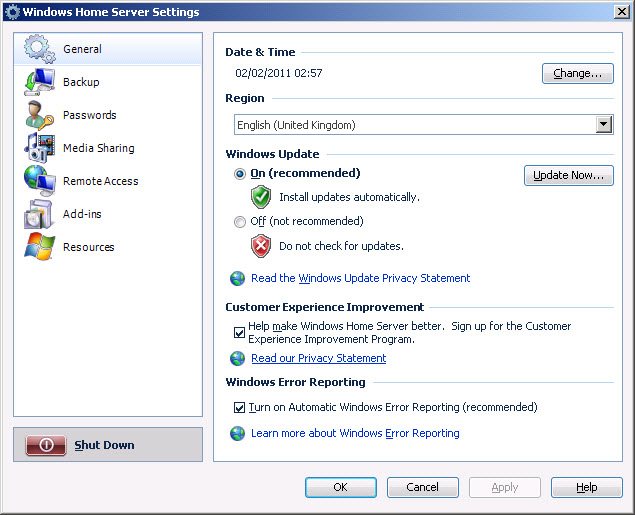Select the Windows Update On radio button
Viewport: 635px width, 515px height.
[239, 174]
